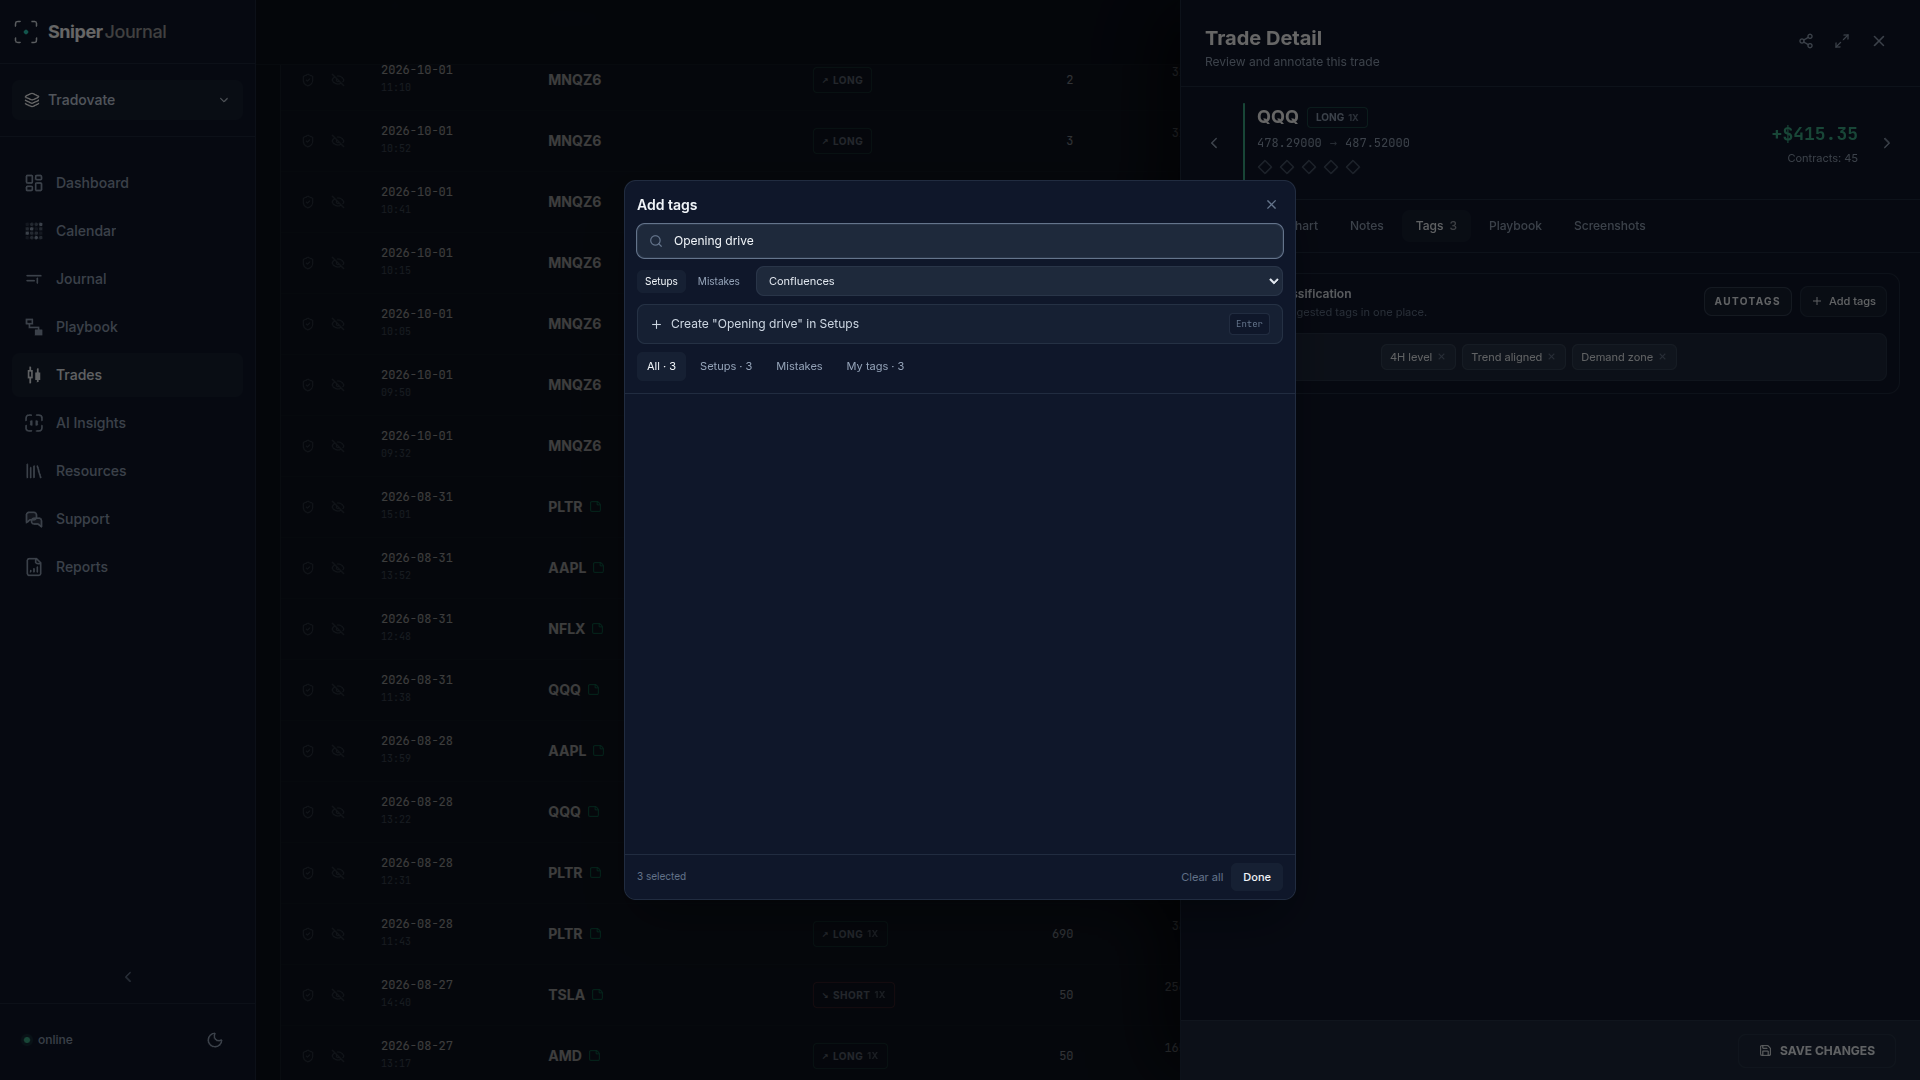1920x1080 pixels.
Task: Open the Journal sidebar icon
Action: point(34,279)
